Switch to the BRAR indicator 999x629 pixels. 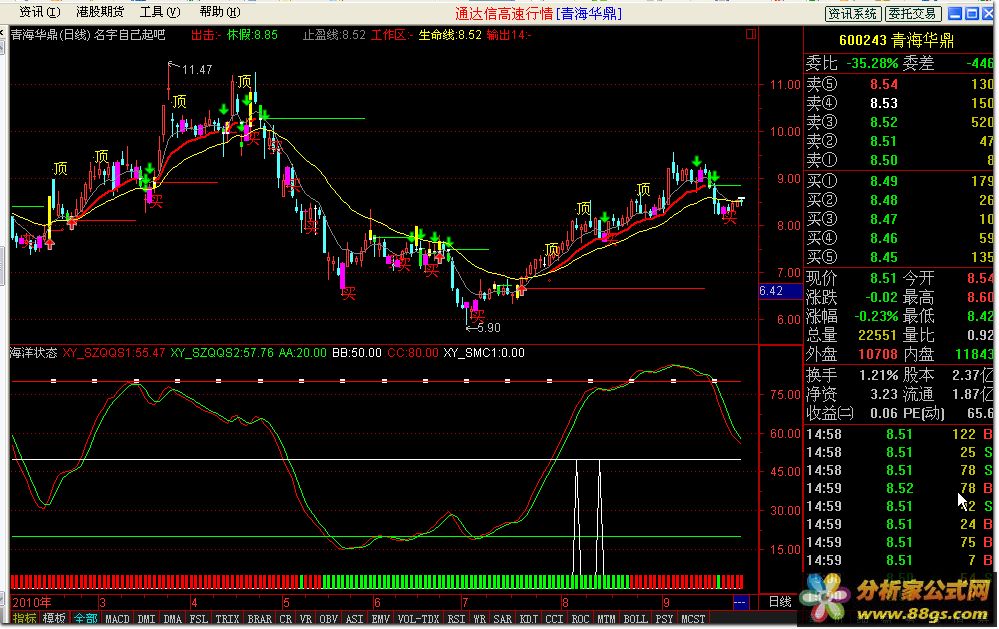coord(259,619)
